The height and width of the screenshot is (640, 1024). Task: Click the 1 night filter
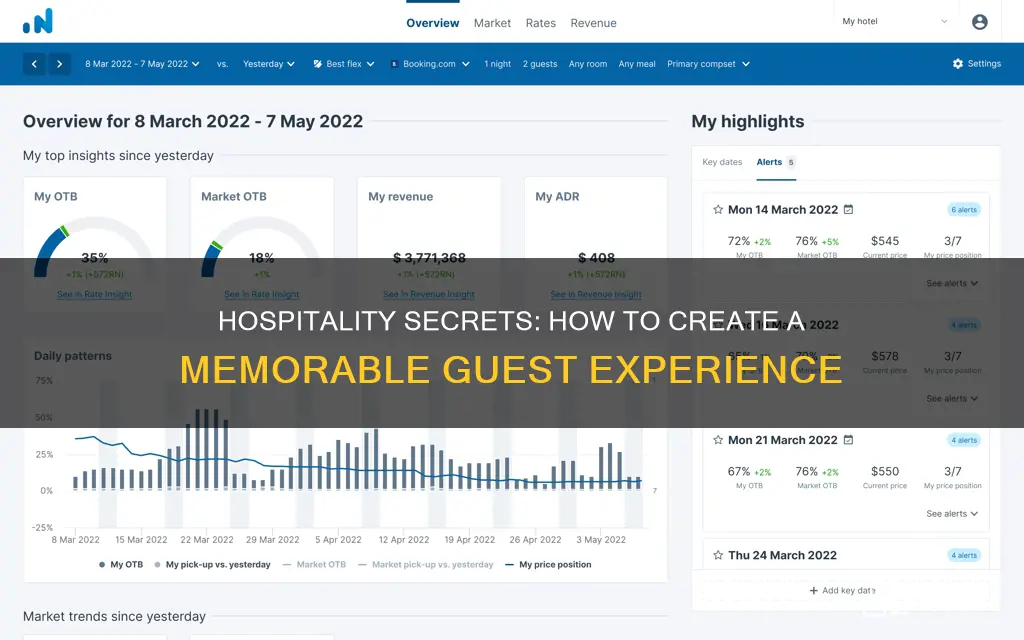[498, 64]
